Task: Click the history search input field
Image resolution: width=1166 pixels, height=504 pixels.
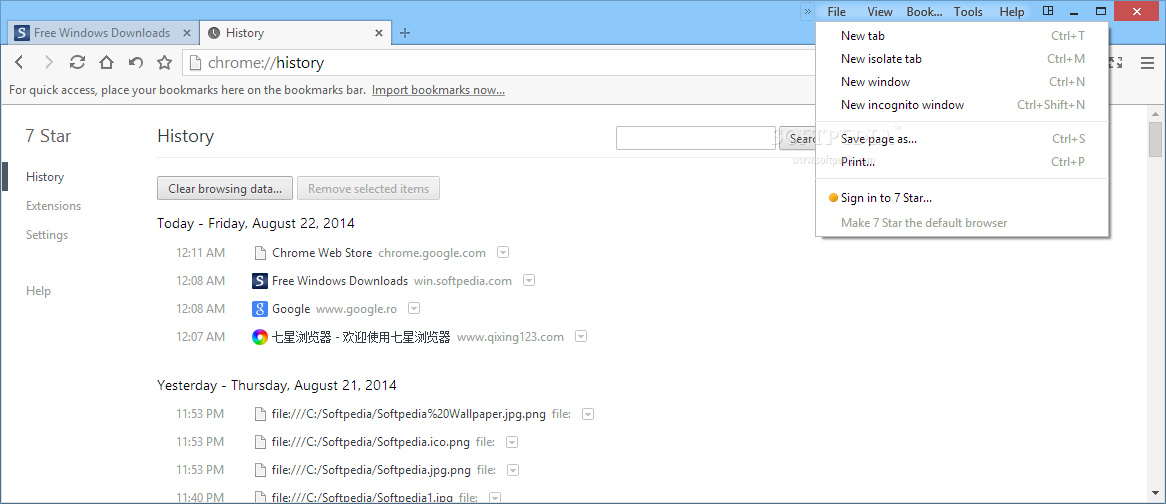Action: [696, 138]
